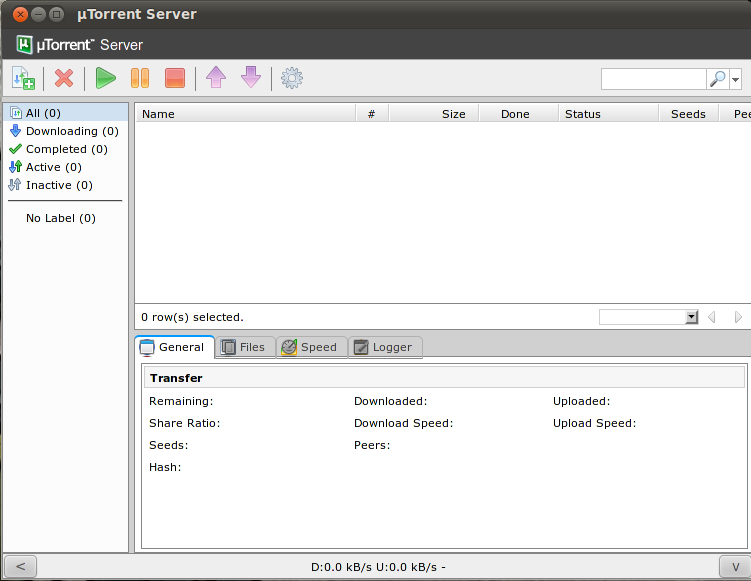
Task: Click the All category list icon
Action: [x=16, y=113]
